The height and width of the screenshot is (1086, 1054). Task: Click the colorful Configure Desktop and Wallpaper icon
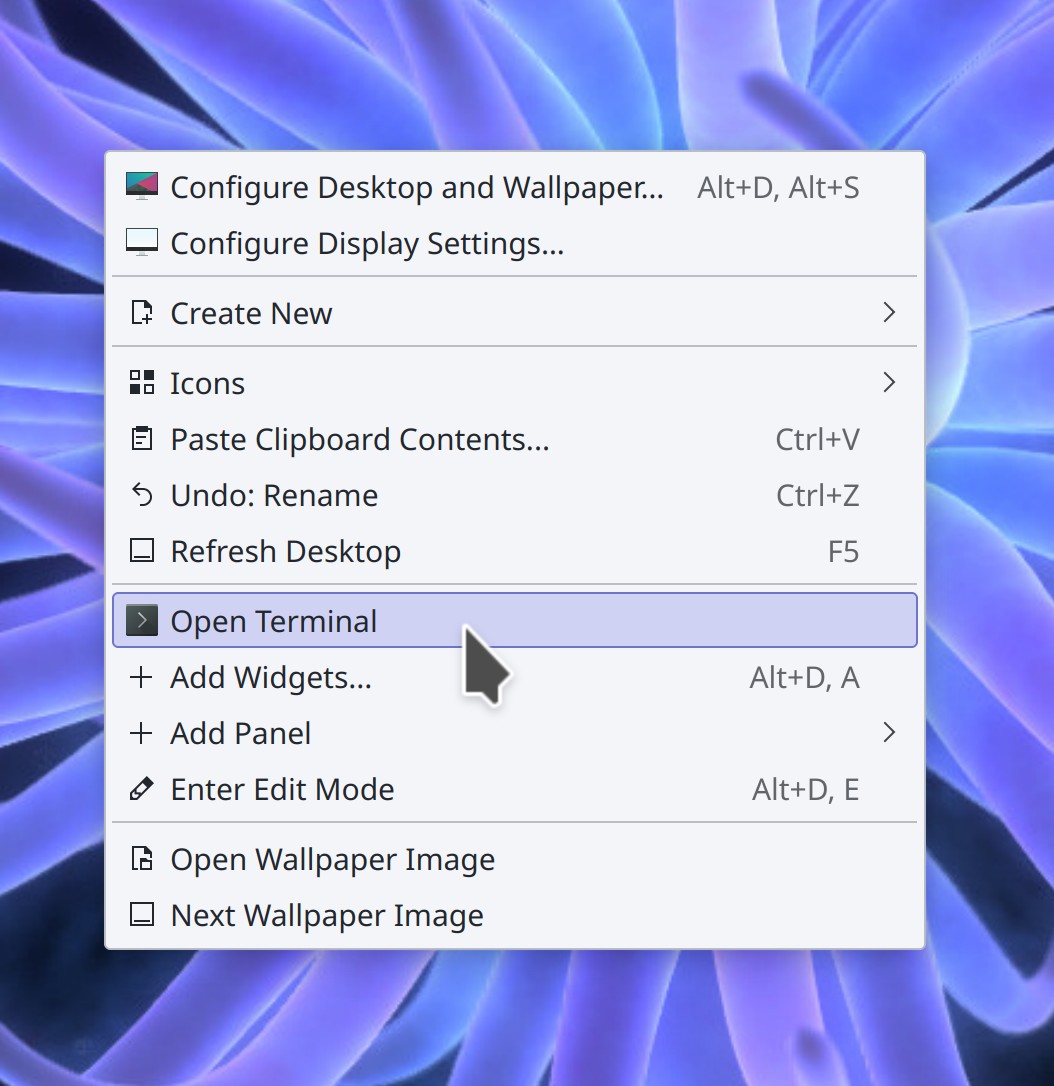click(x=142, y=187)
